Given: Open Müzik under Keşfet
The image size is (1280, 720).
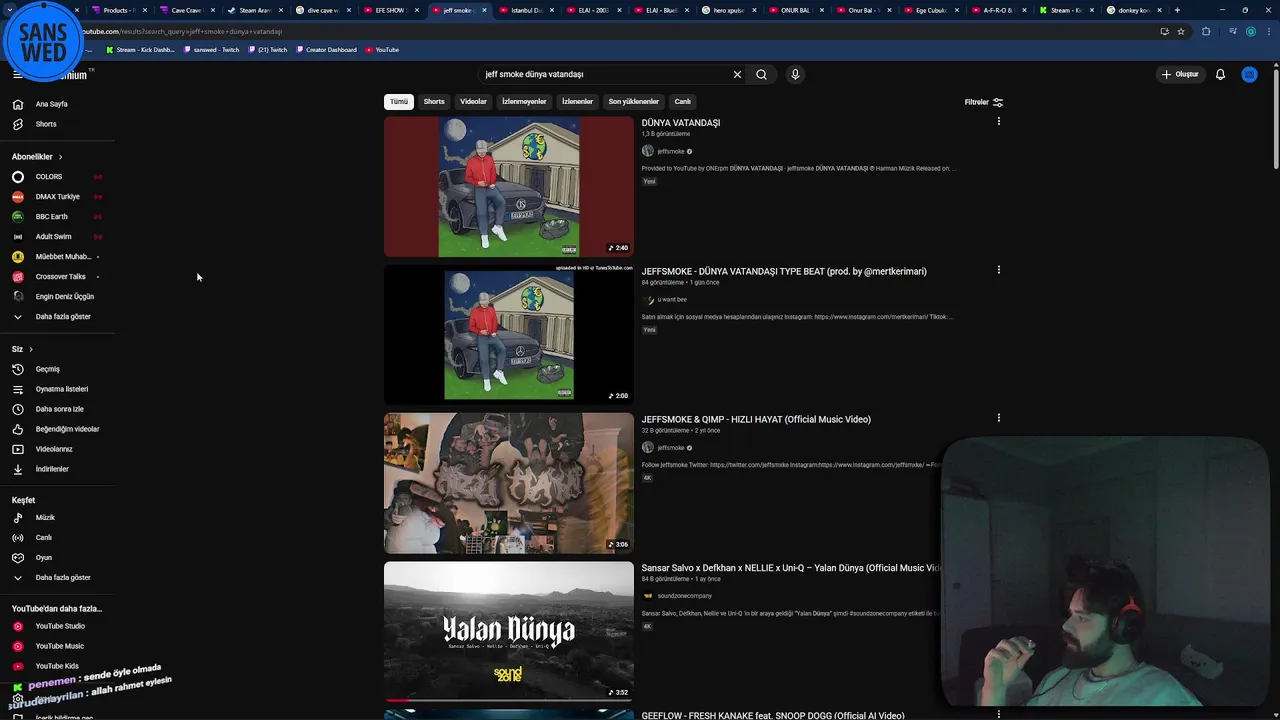Looking at the screenshot, I should 45,518.
